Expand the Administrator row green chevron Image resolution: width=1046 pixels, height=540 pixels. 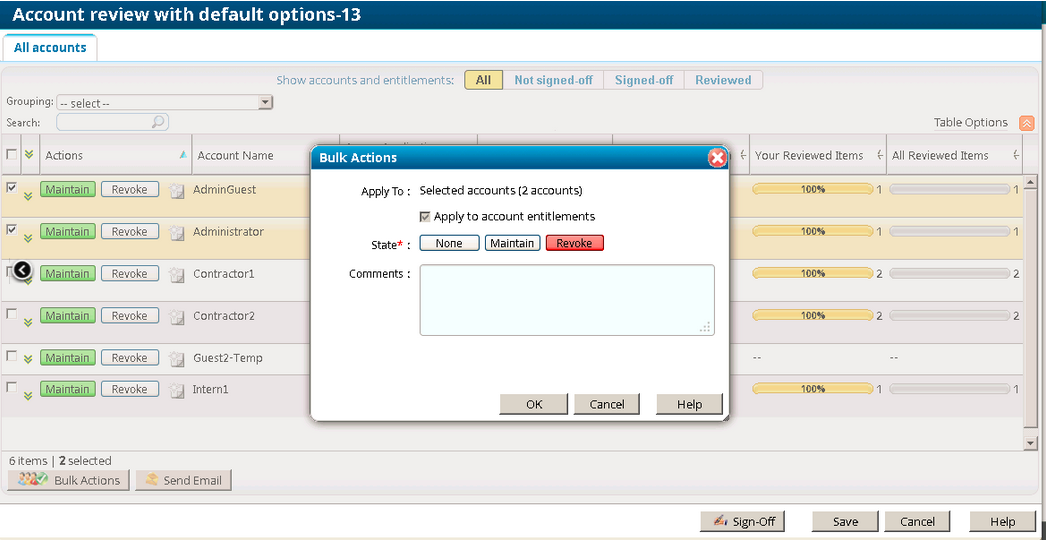[28, 238]
